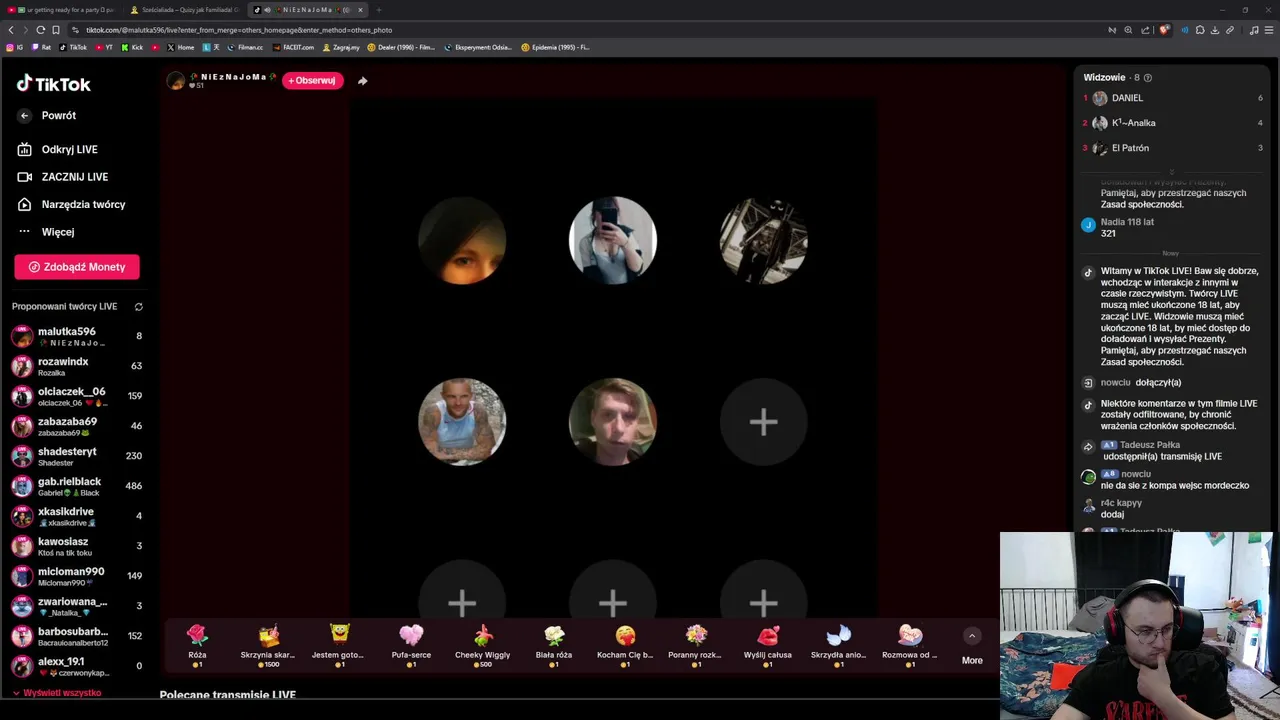Image resolution: width=1280 pixels, height=720 pixels.
Task: Open browser zoom magnifier icon
Action: [x=1128, y=30]
